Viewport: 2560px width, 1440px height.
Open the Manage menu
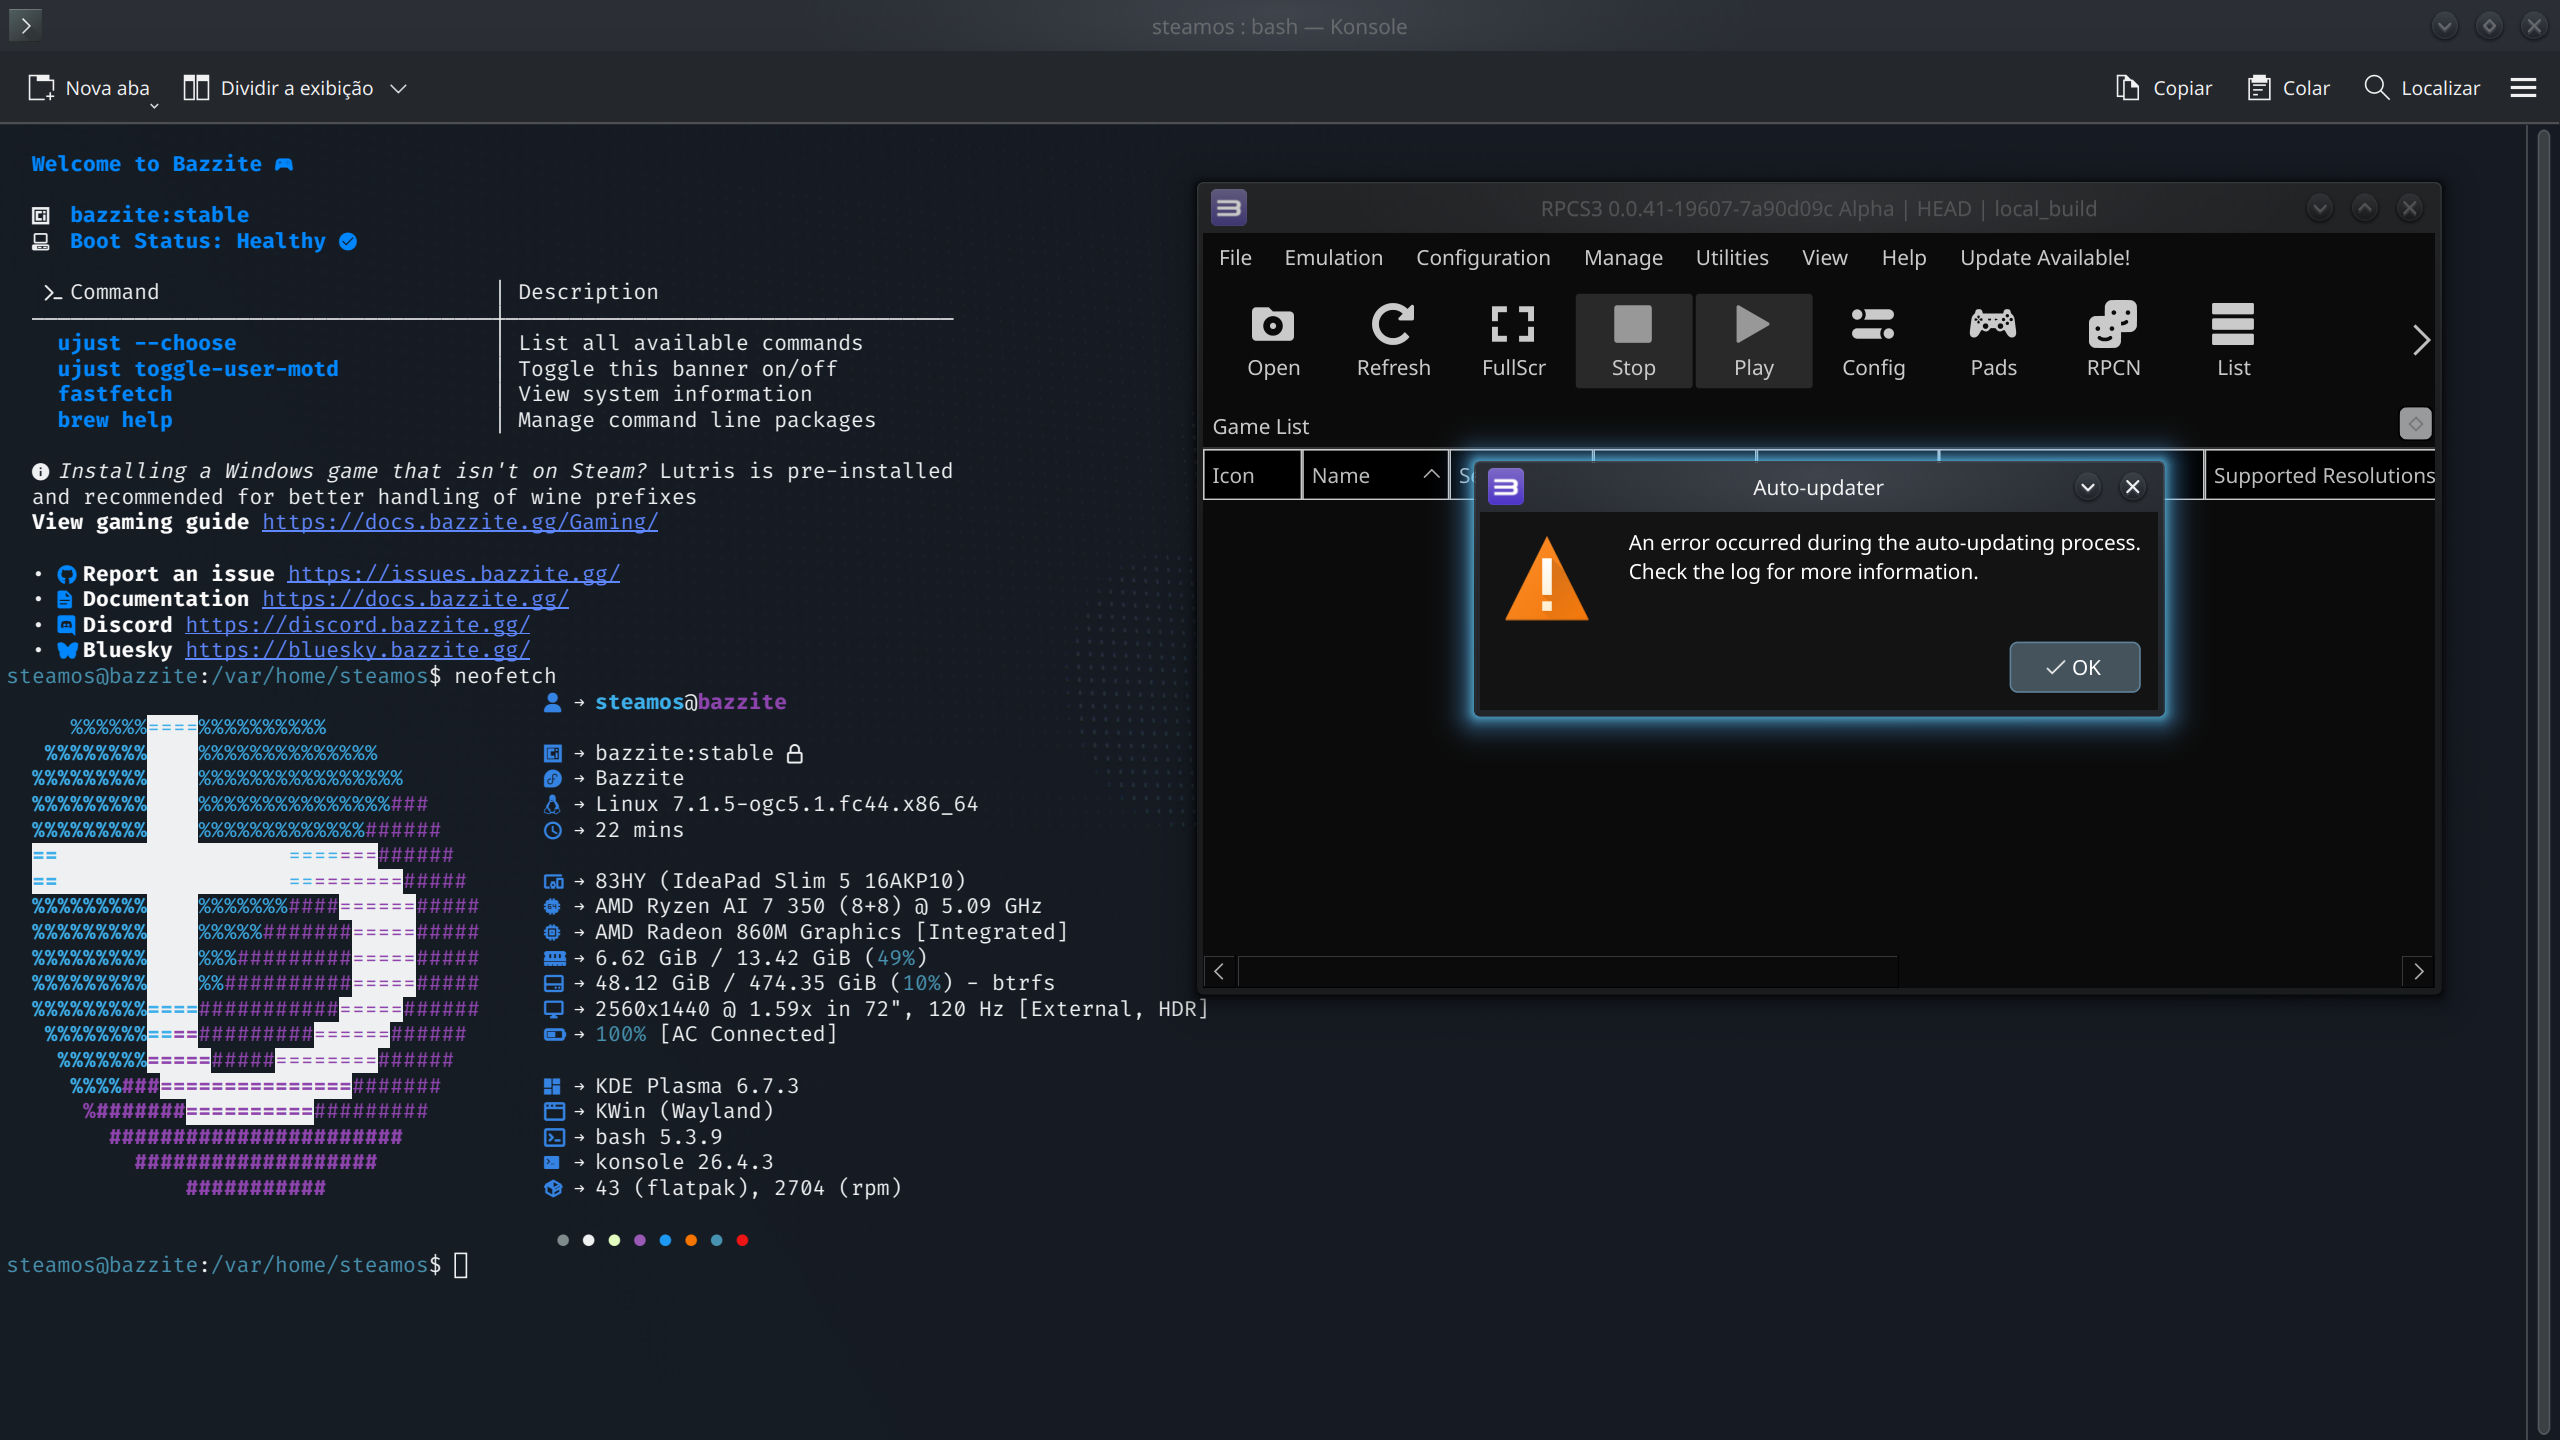pos(1623,257)
